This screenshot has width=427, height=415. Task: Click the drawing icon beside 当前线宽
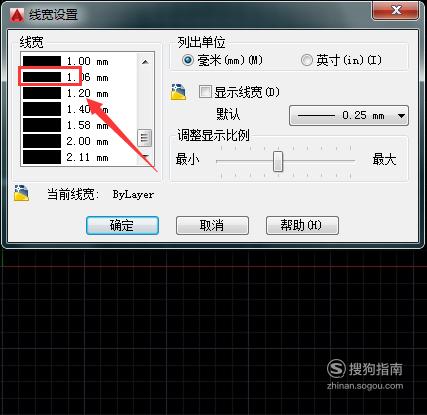click(21, 193)
